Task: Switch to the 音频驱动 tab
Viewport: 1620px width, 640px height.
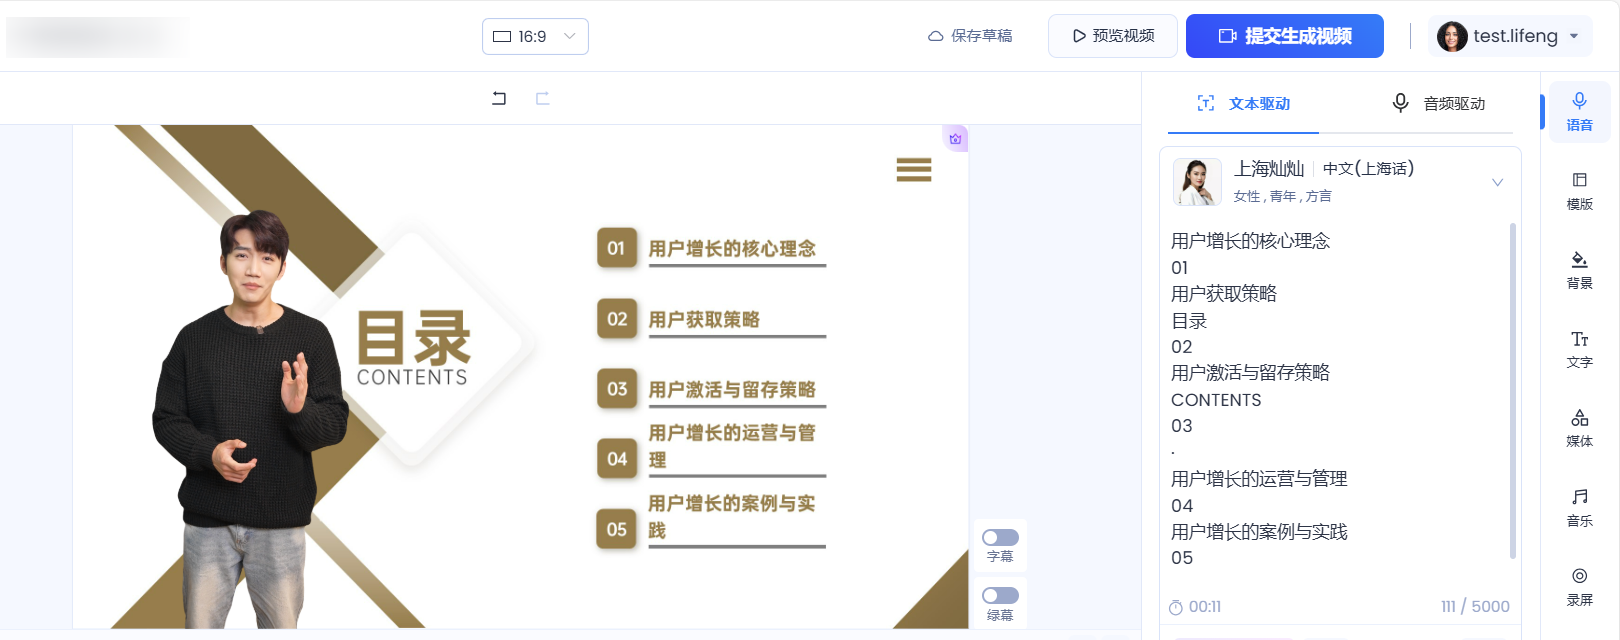Action: (x=1438, y=104)
